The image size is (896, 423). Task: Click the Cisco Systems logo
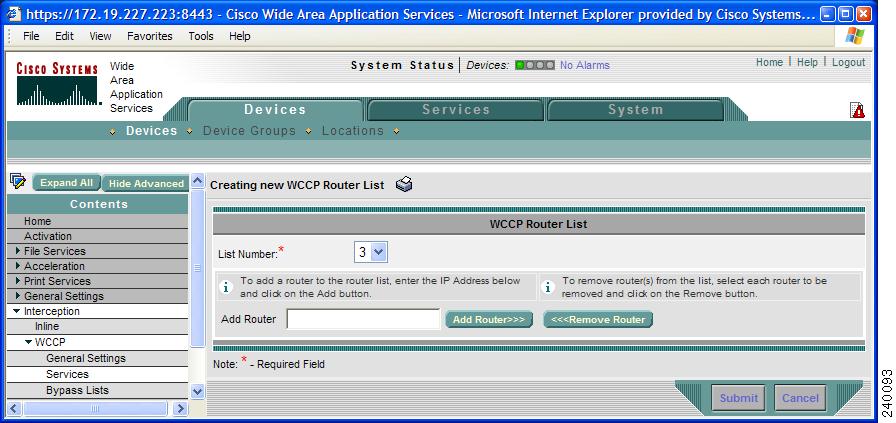57,84
